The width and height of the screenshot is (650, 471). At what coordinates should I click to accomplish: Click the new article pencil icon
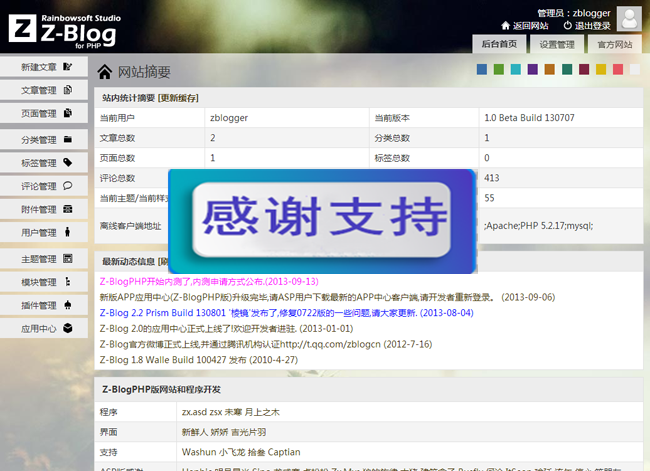pos(68,66)
